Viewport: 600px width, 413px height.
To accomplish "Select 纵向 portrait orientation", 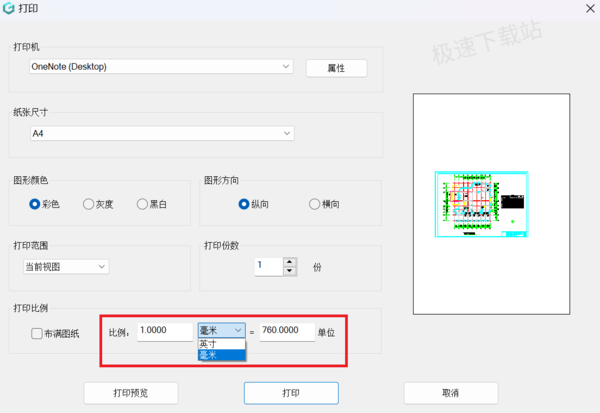I will coord(244,204).
